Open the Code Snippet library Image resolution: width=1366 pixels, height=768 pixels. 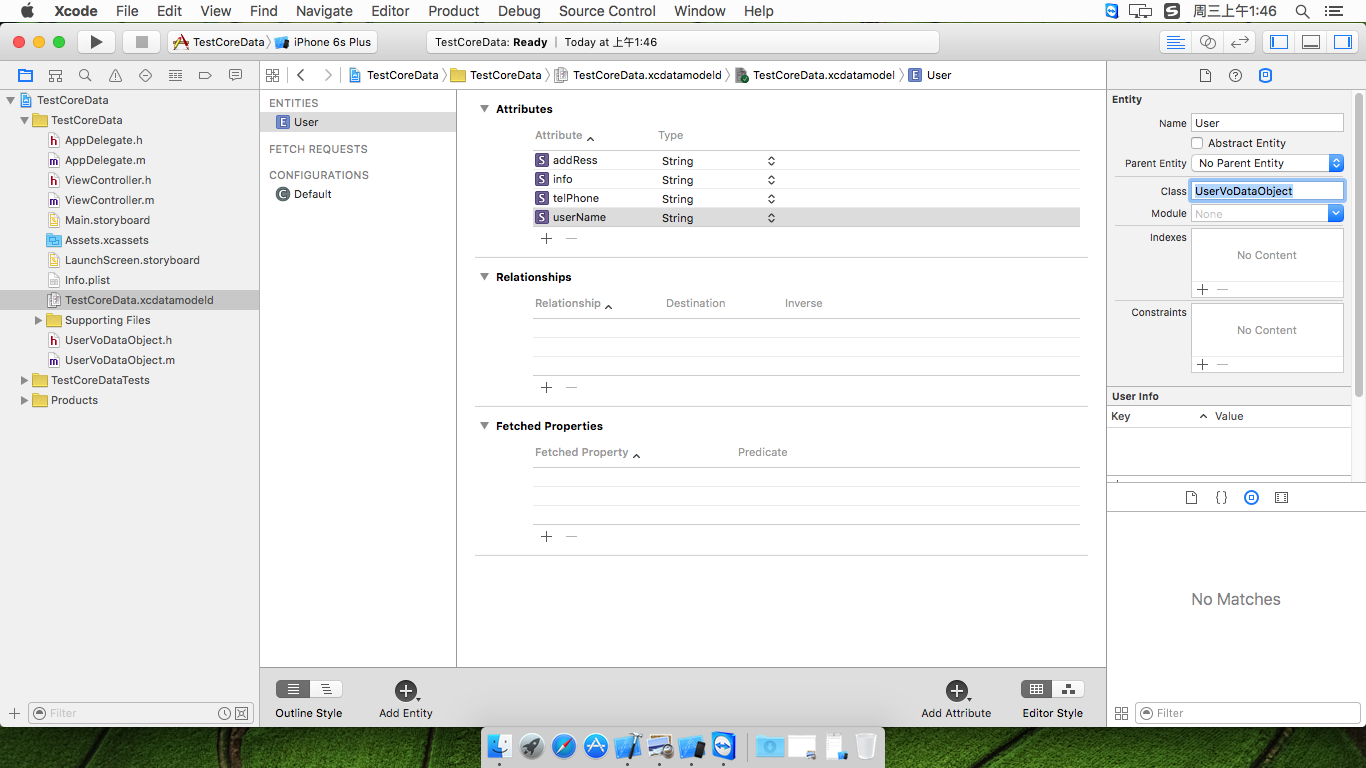[1221, 497]
